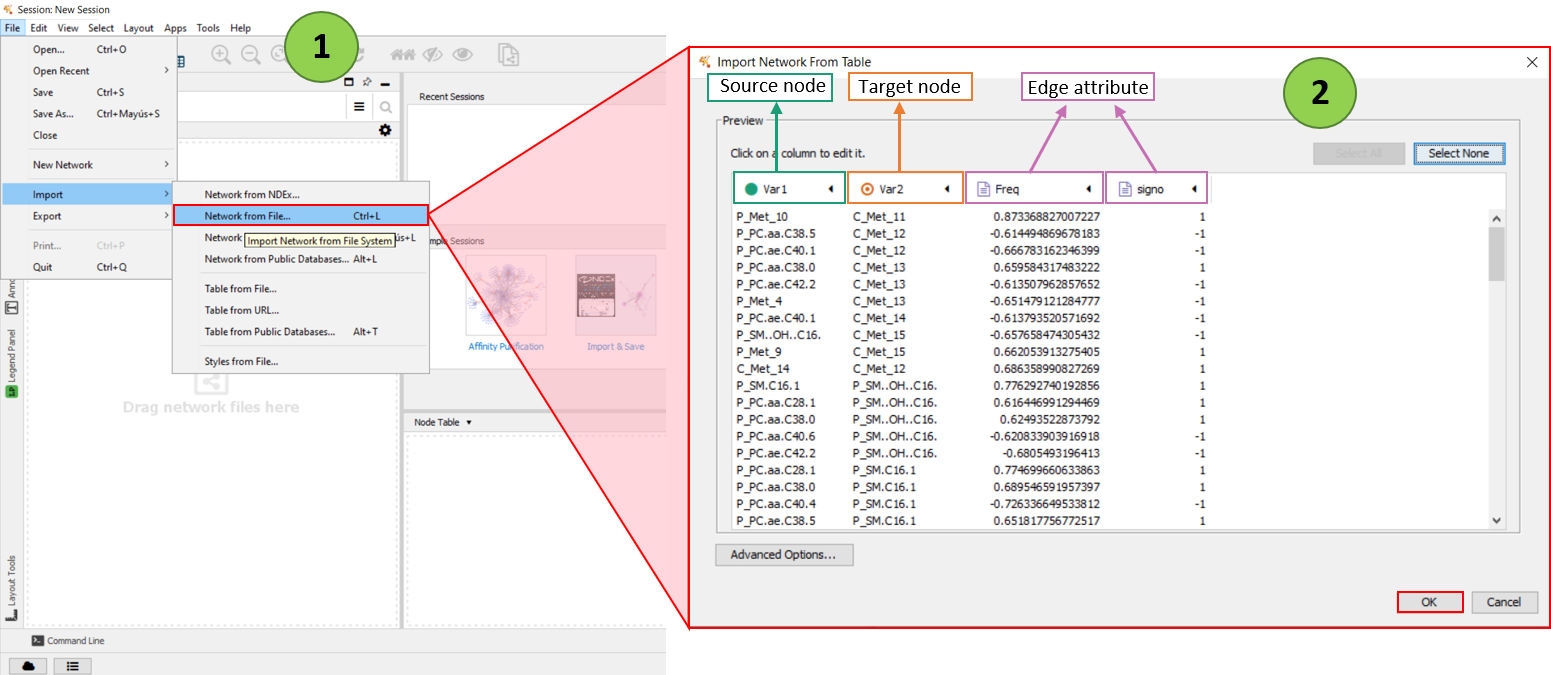The width and height of the screenshot is (1551, 675).
Task: Expand the Freq column edit arrow
Action: point(1088,189)
